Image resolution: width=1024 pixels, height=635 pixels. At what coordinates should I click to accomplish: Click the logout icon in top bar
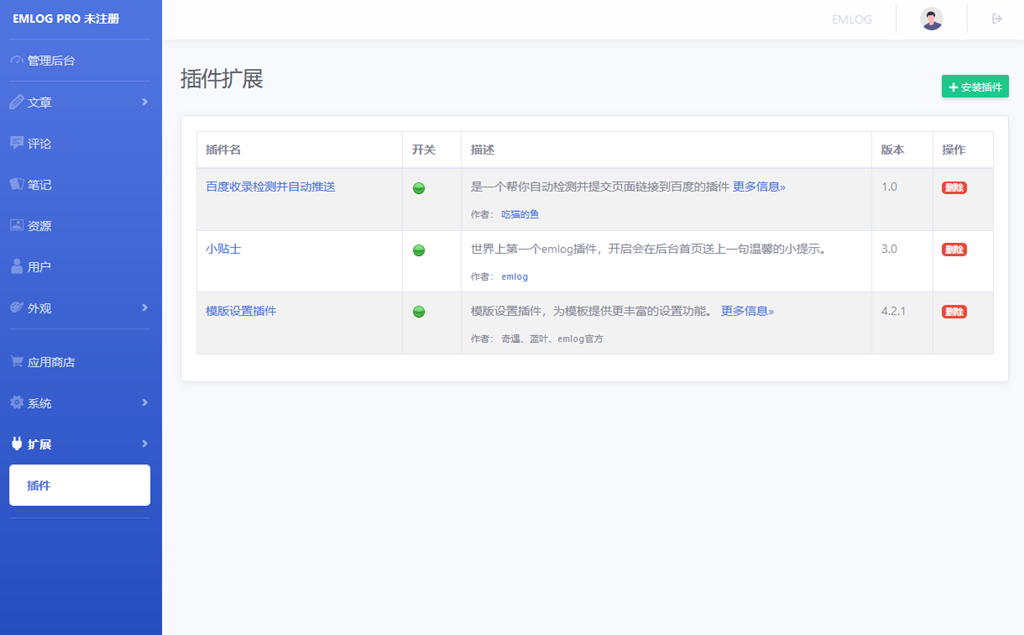coord(996,19)
